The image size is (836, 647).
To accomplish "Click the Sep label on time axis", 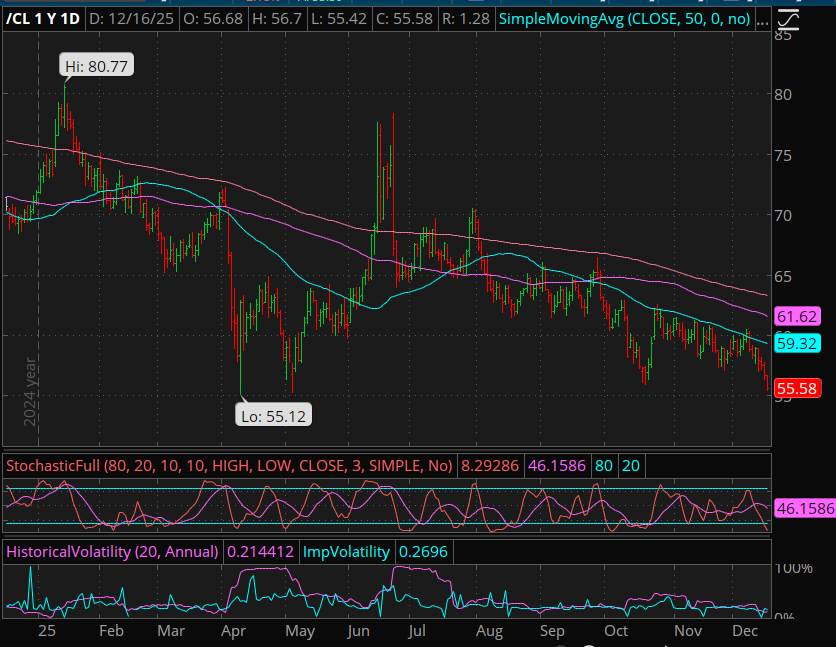I will pyautogui.click(x=552, y=631).
